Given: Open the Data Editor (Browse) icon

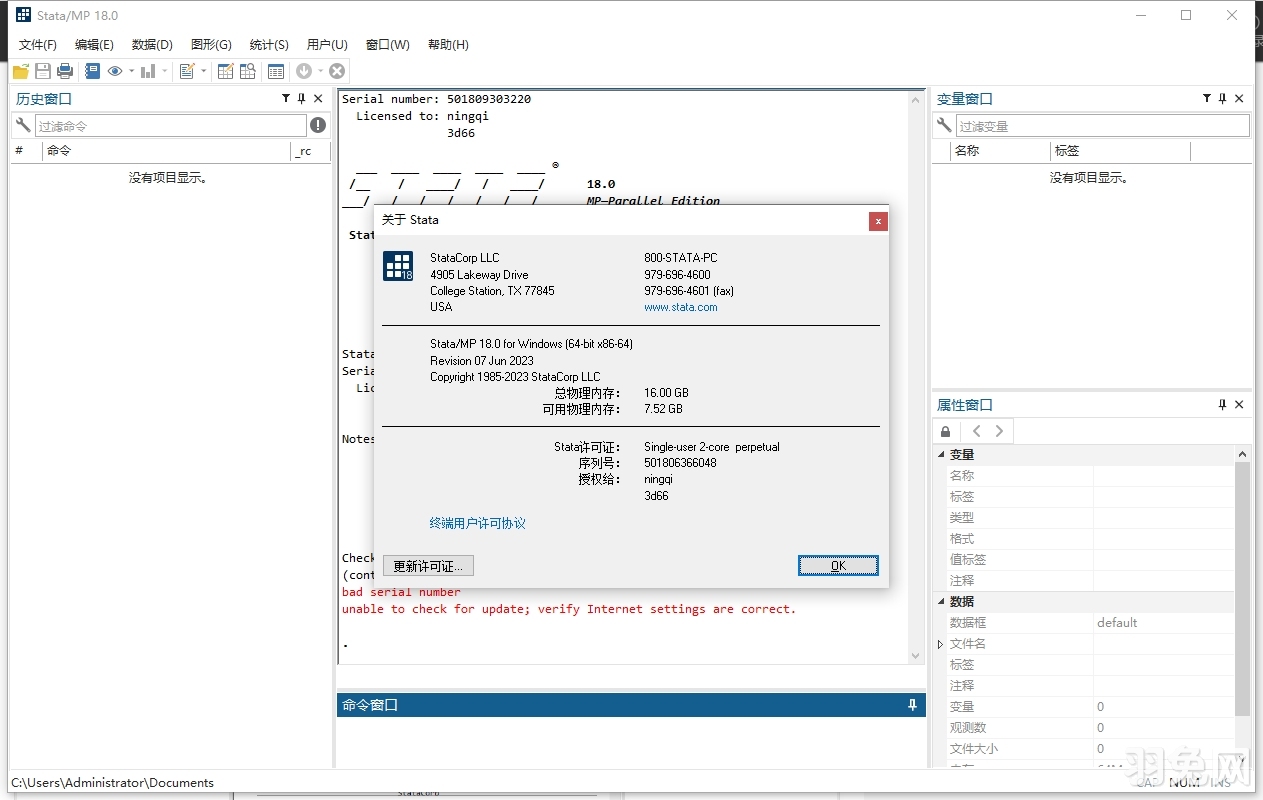Looking at the screenshot, I should tap(247, 70).
